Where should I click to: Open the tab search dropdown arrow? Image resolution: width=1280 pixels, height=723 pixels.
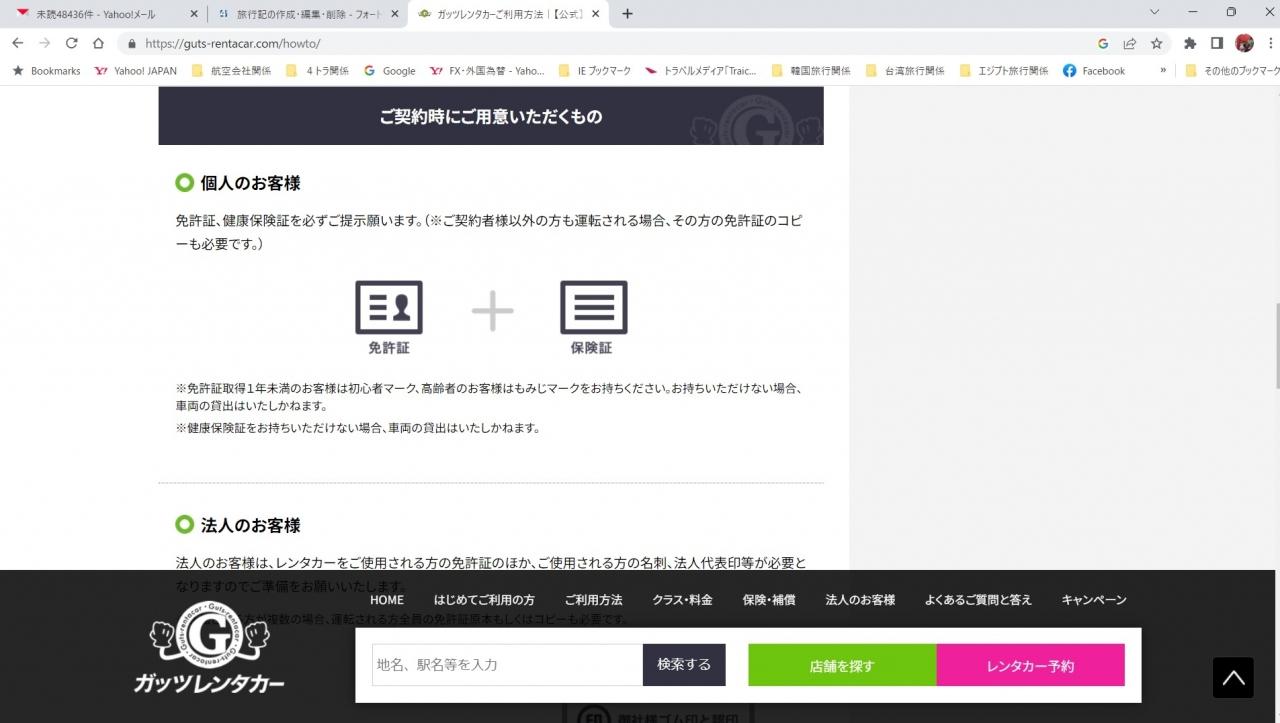pyautogui.click(x=1155, y=13)
